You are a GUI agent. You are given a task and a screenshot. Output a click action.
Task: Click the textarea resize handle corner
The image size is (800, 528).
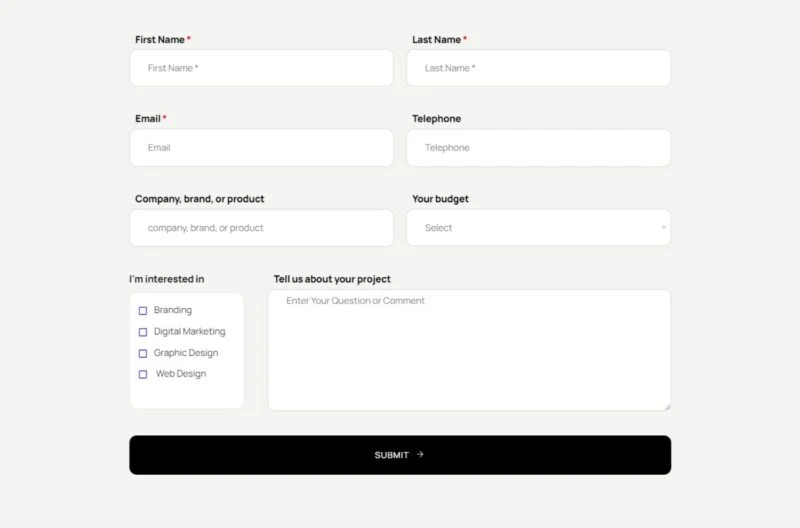click(667, 407)
